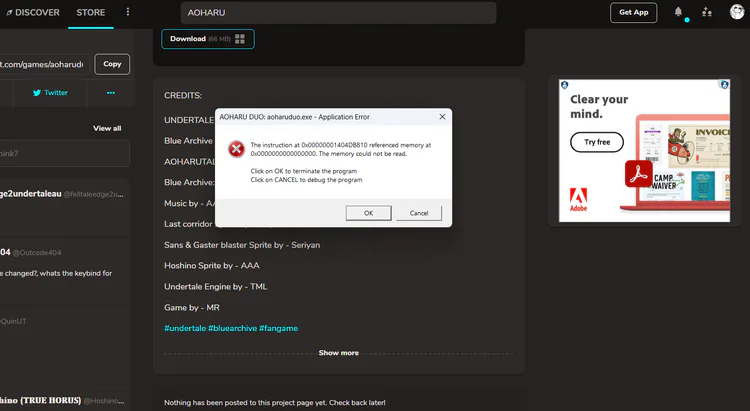Viewport: 750px width, 411px height.
Task: Click Try free in the Adobe ad
Action: [597, 142]
